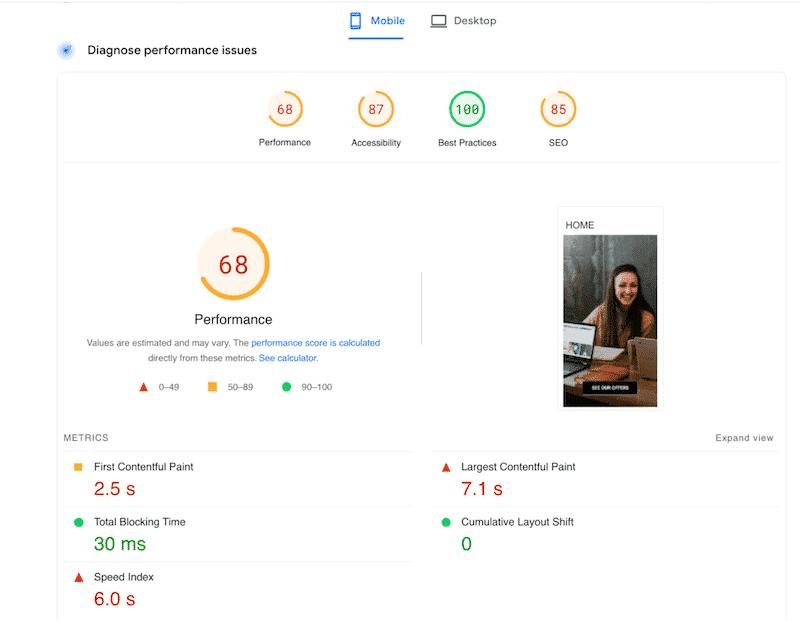Click the red triangle icon before Speed Index

79,576
